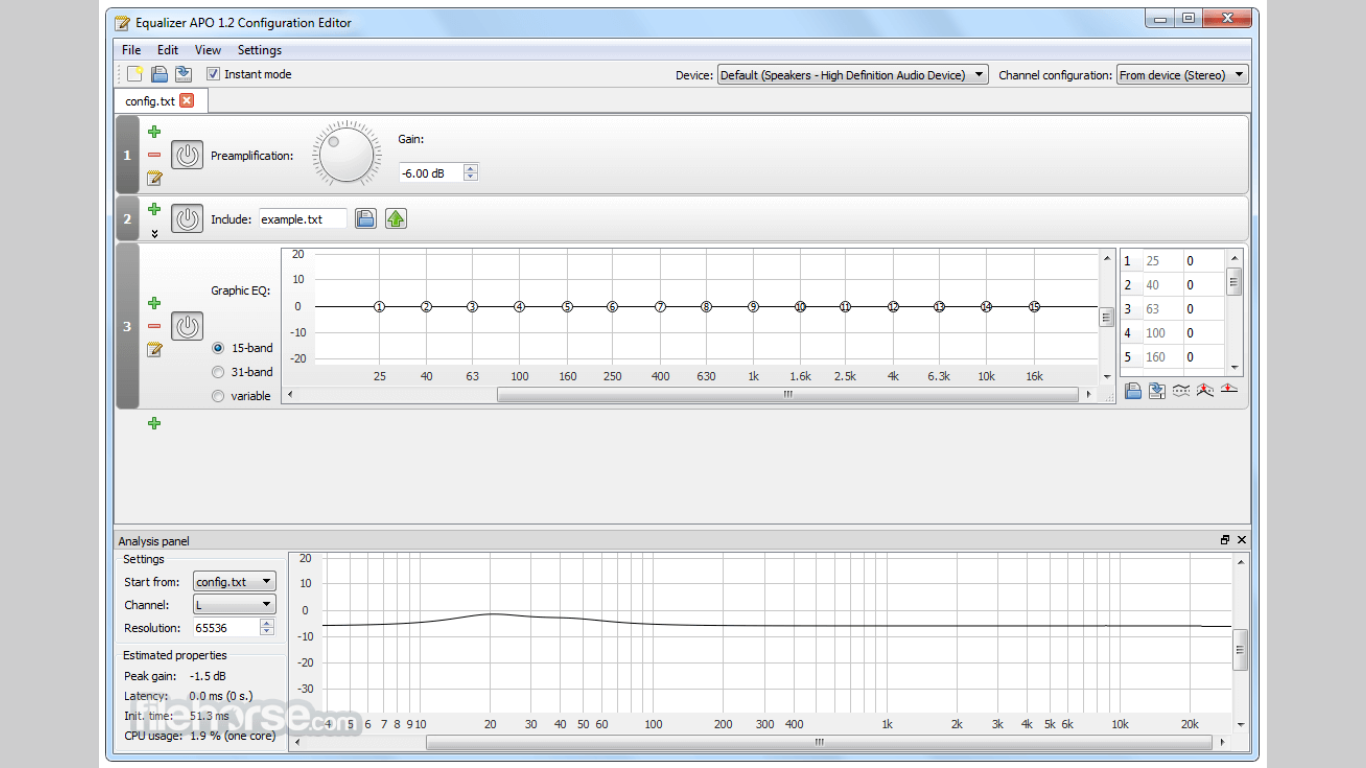Image resolution: width=1366 pixels, height=768 pixels.
Task: Decrease the Gain value with the down stepper arrow
Action: [x=471, y=177]
